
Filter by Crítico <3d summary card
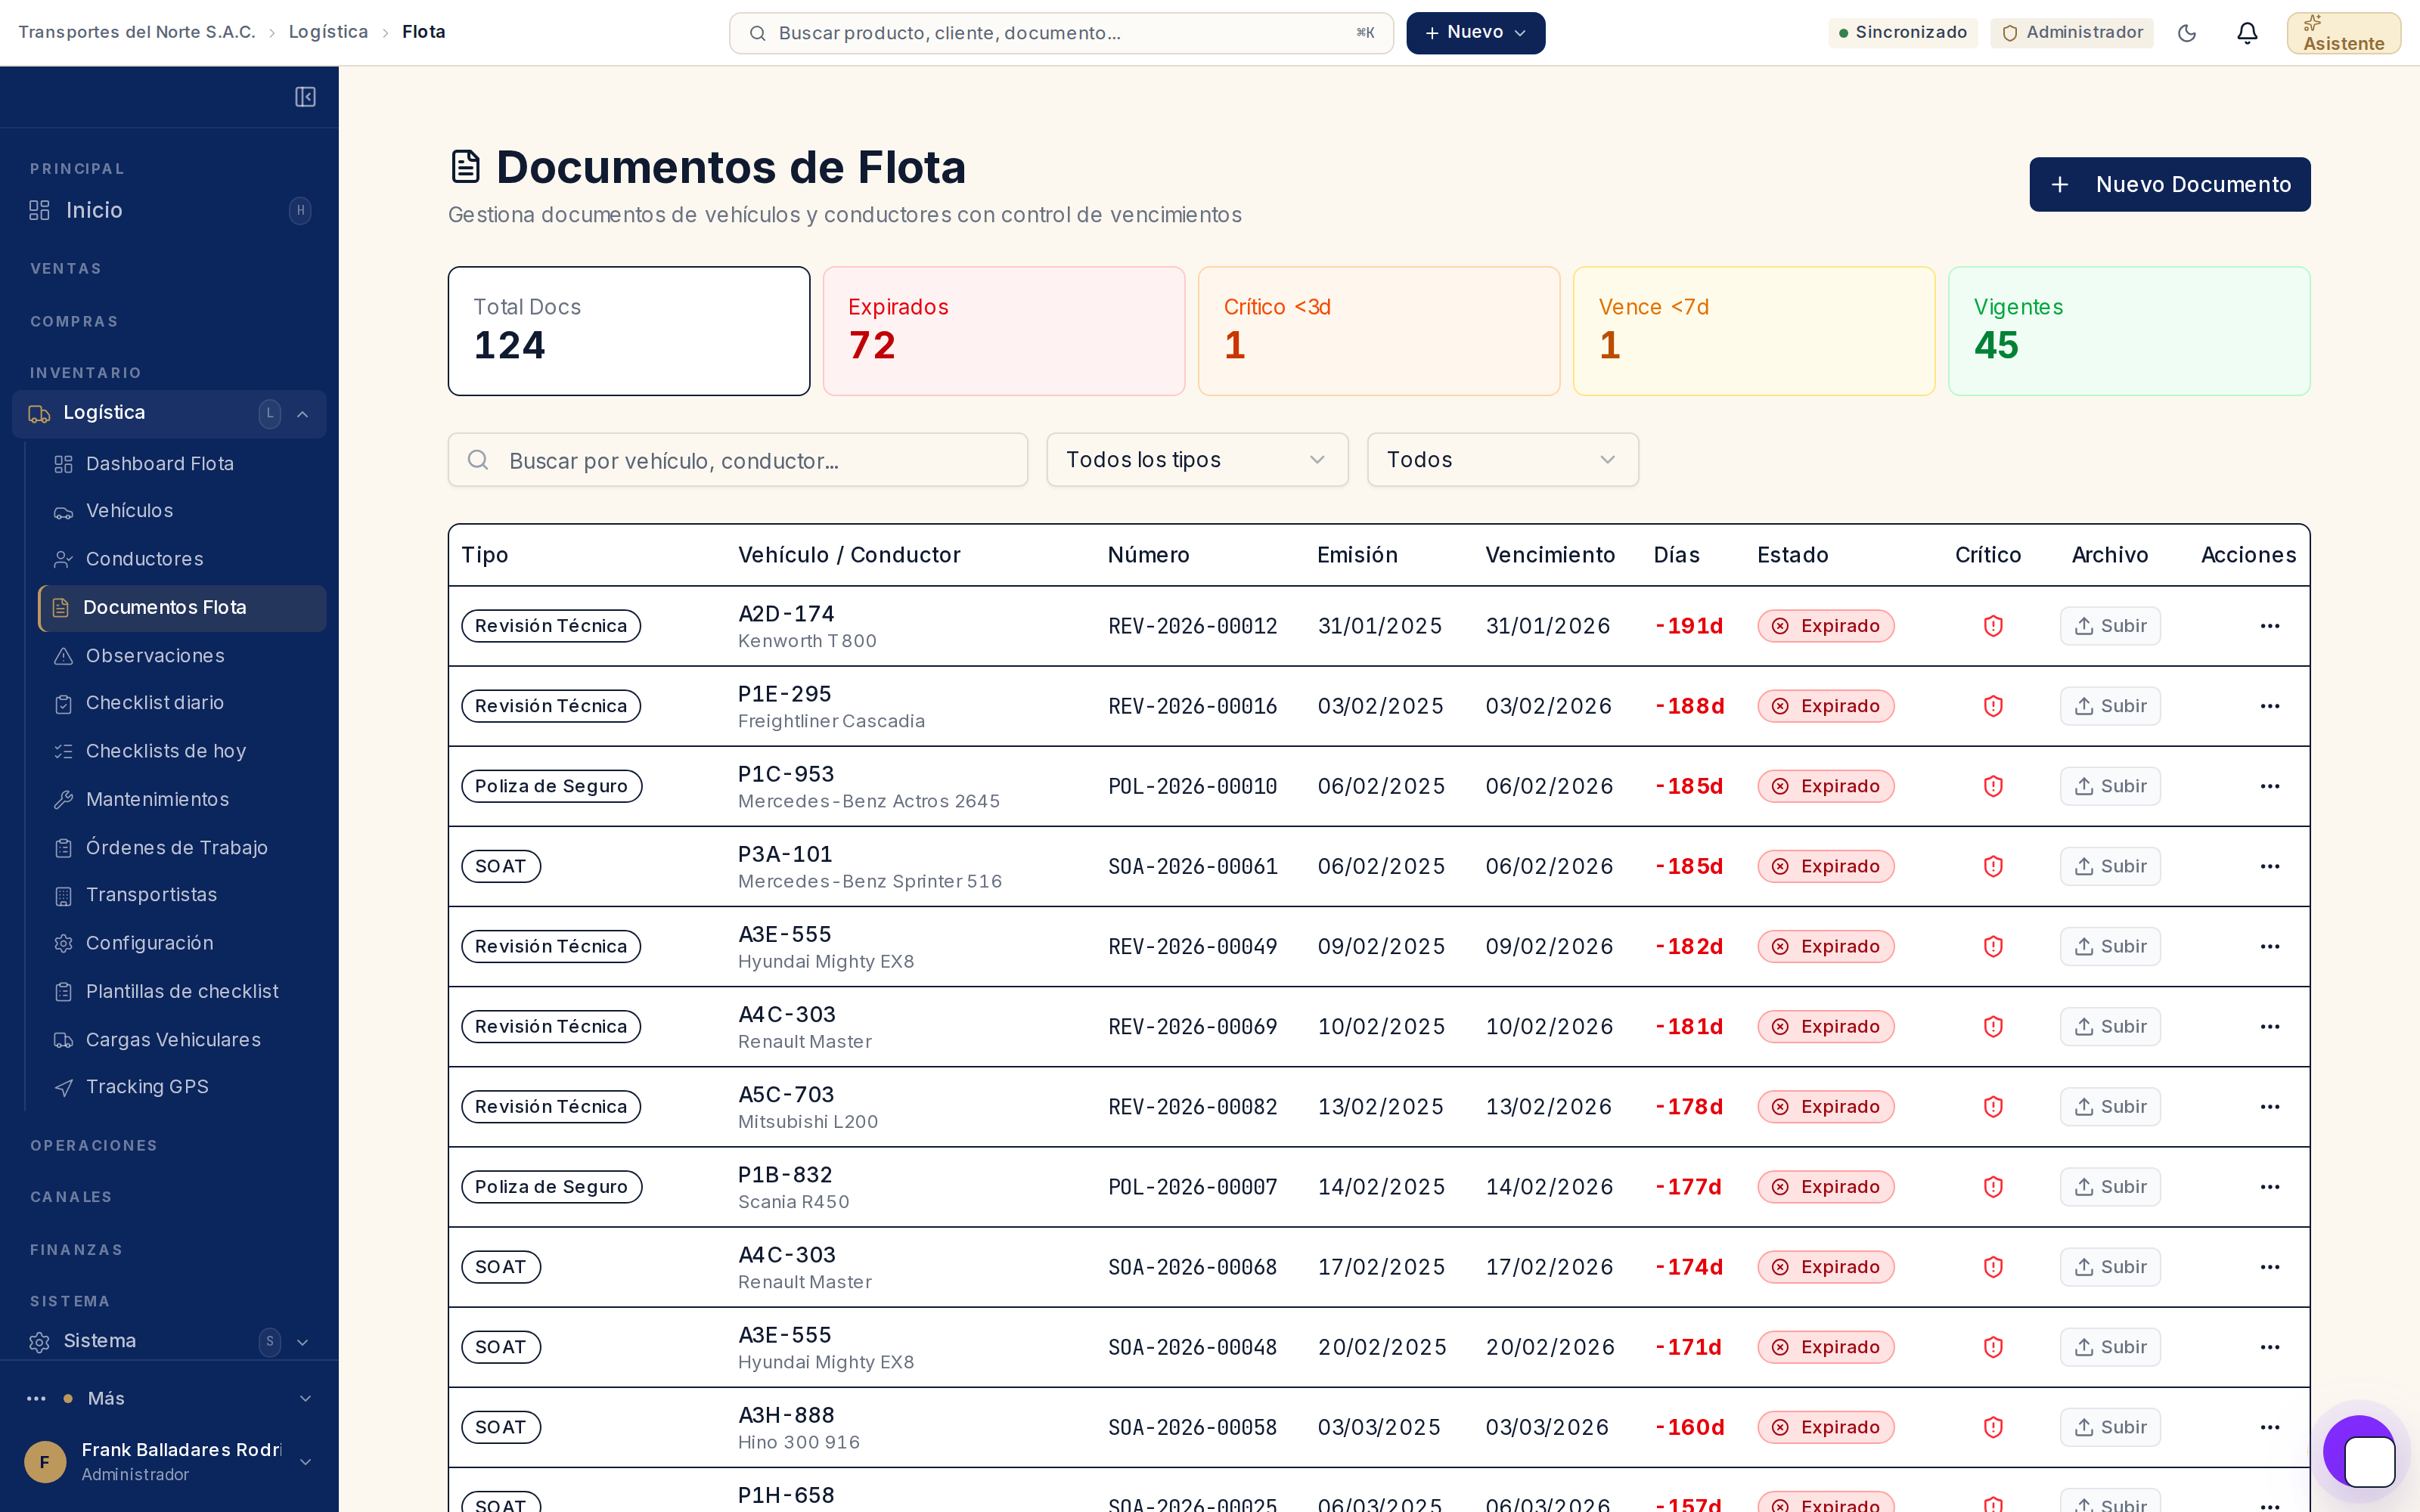point(1378,331)
